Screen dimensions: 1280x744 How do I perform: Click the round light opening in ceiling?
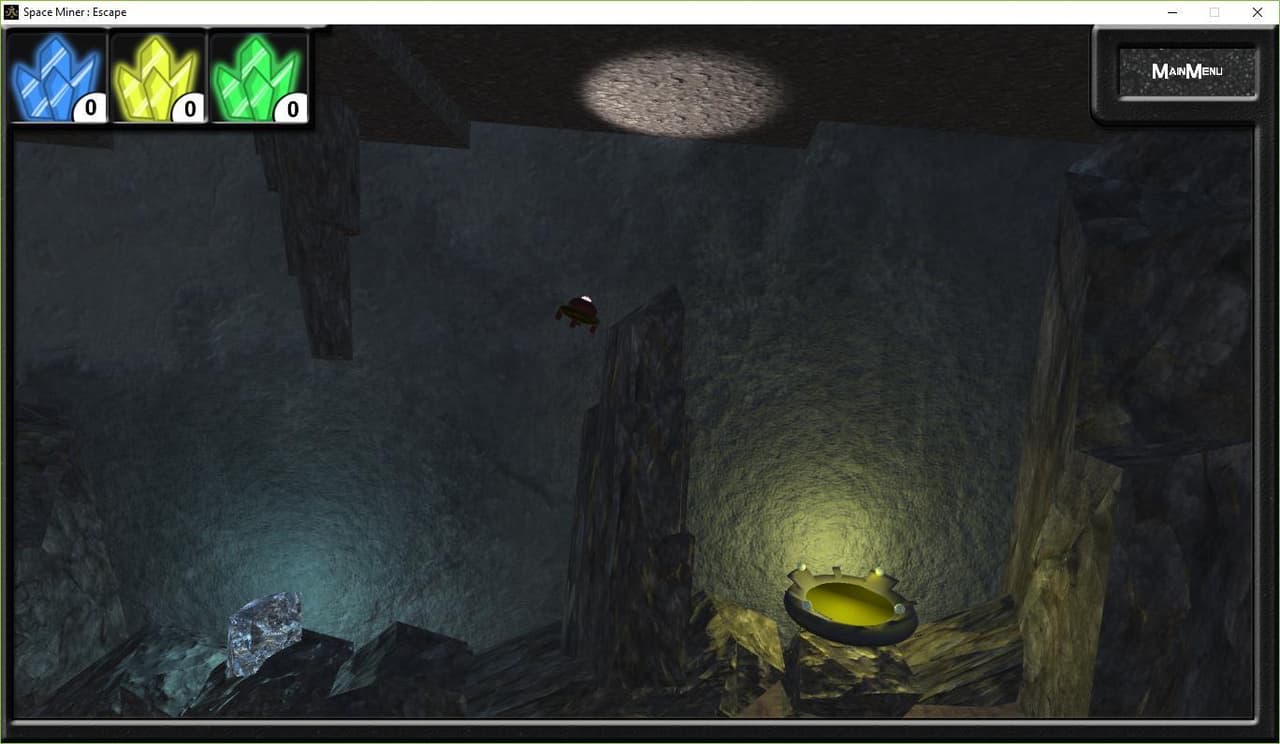684,93
